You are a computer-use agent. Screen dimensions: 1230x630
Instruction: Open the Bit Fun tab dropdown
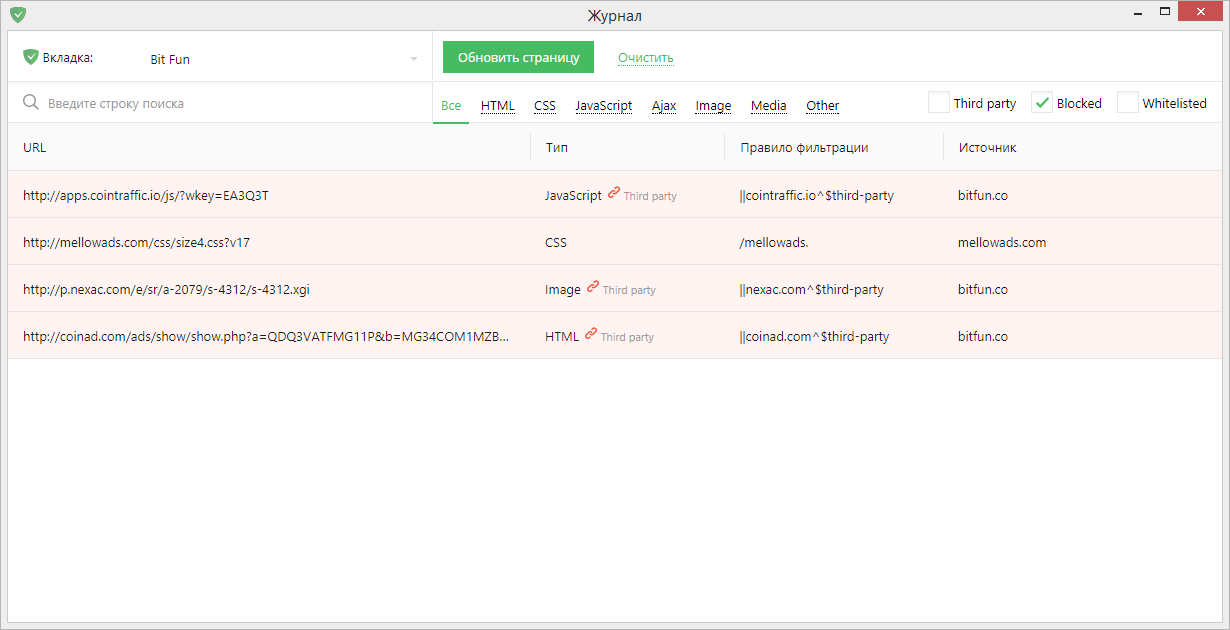pyautogui.click(x=283, y=59)
